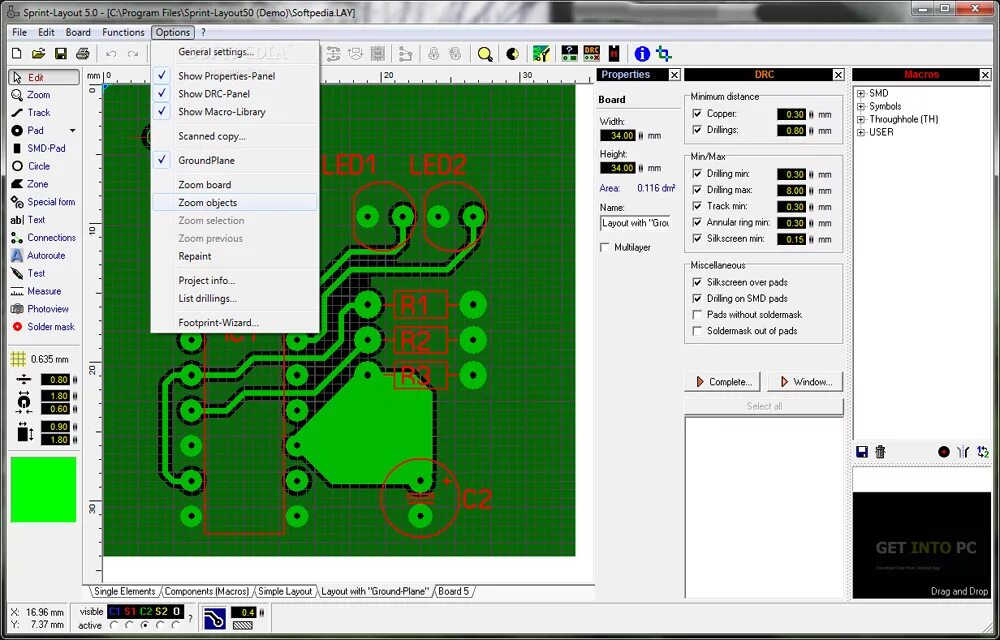Open the USER macros category

tap(861, 131)
